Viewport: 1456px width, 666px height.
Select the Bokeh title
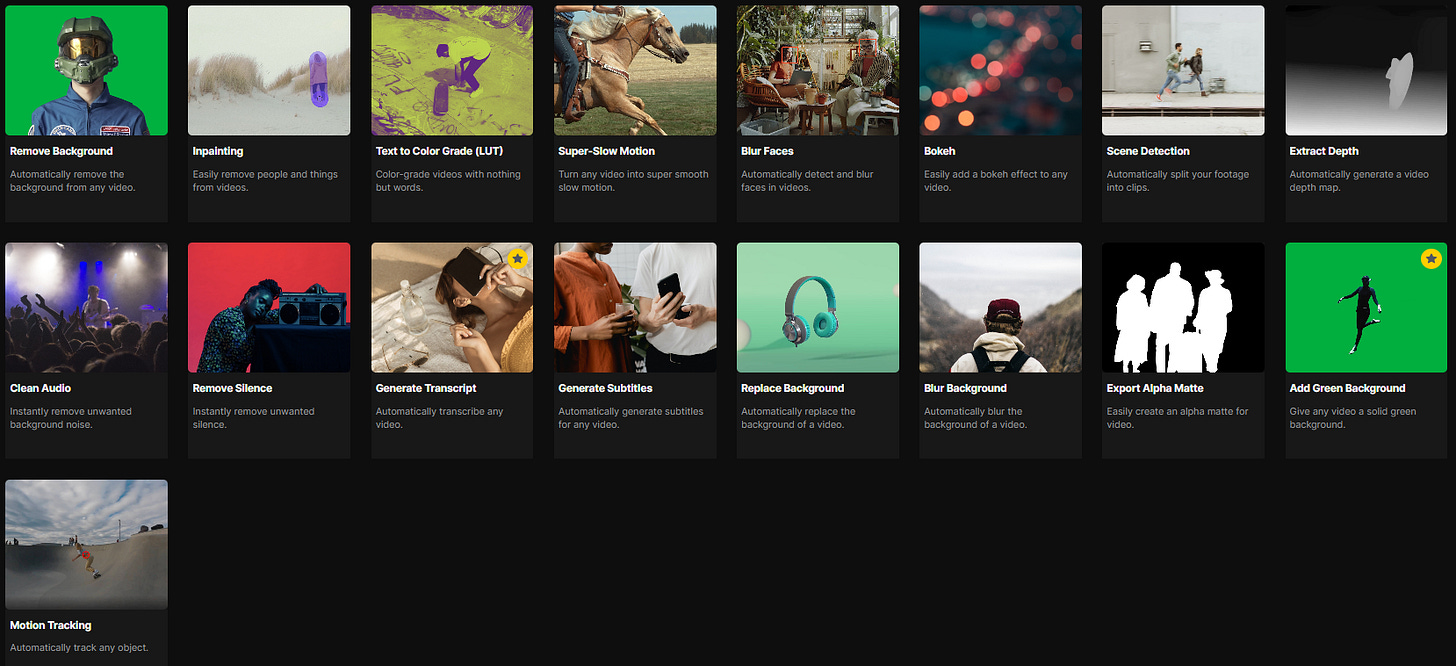pos(940,151)
